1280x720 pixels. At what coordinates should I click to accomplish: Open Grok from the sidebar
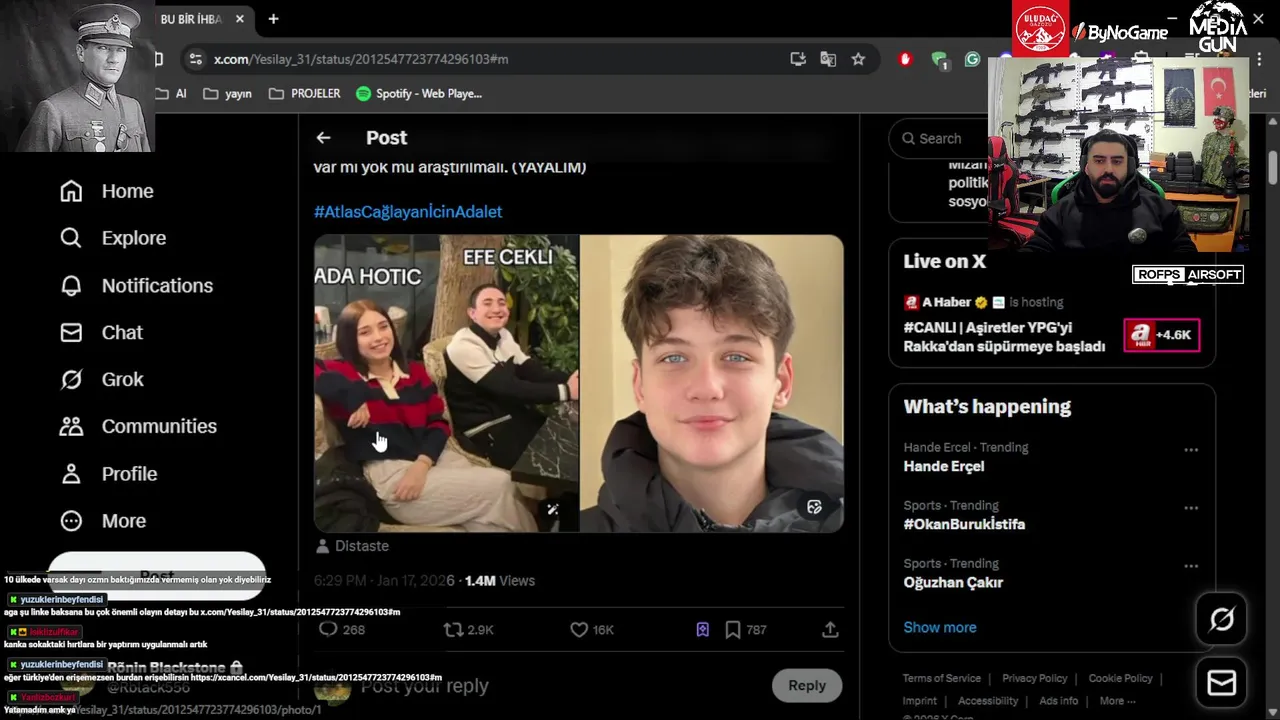click(x=101, y=379)
